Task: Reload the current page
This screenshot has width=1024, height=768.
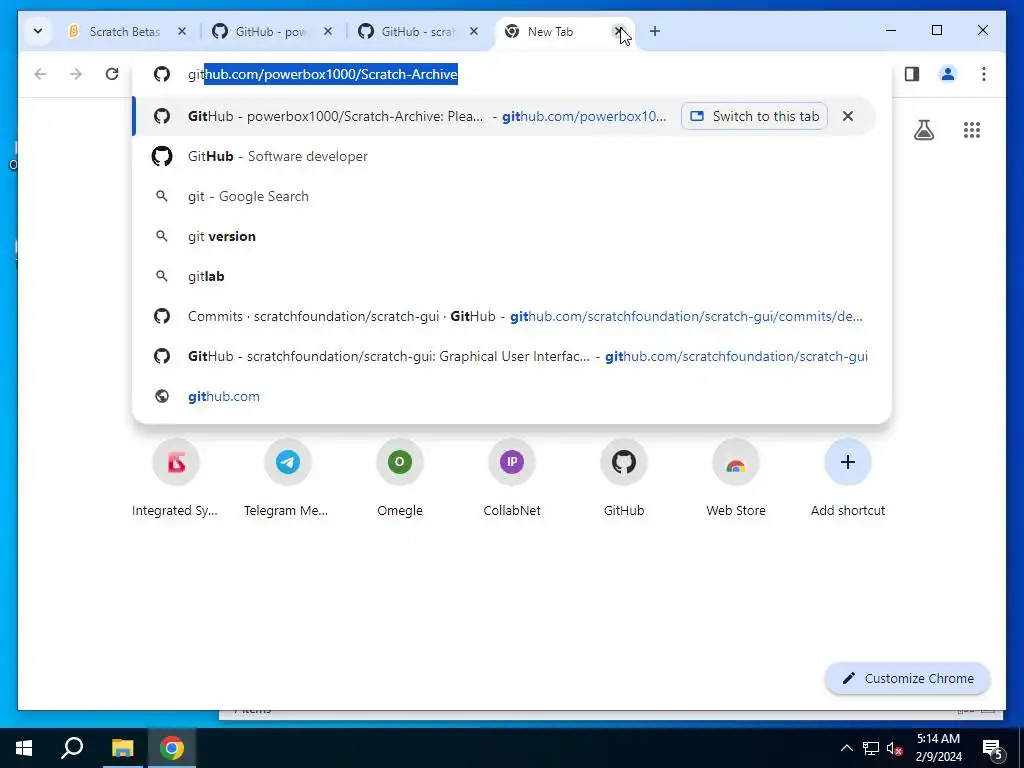Action: tap(112, 74)
